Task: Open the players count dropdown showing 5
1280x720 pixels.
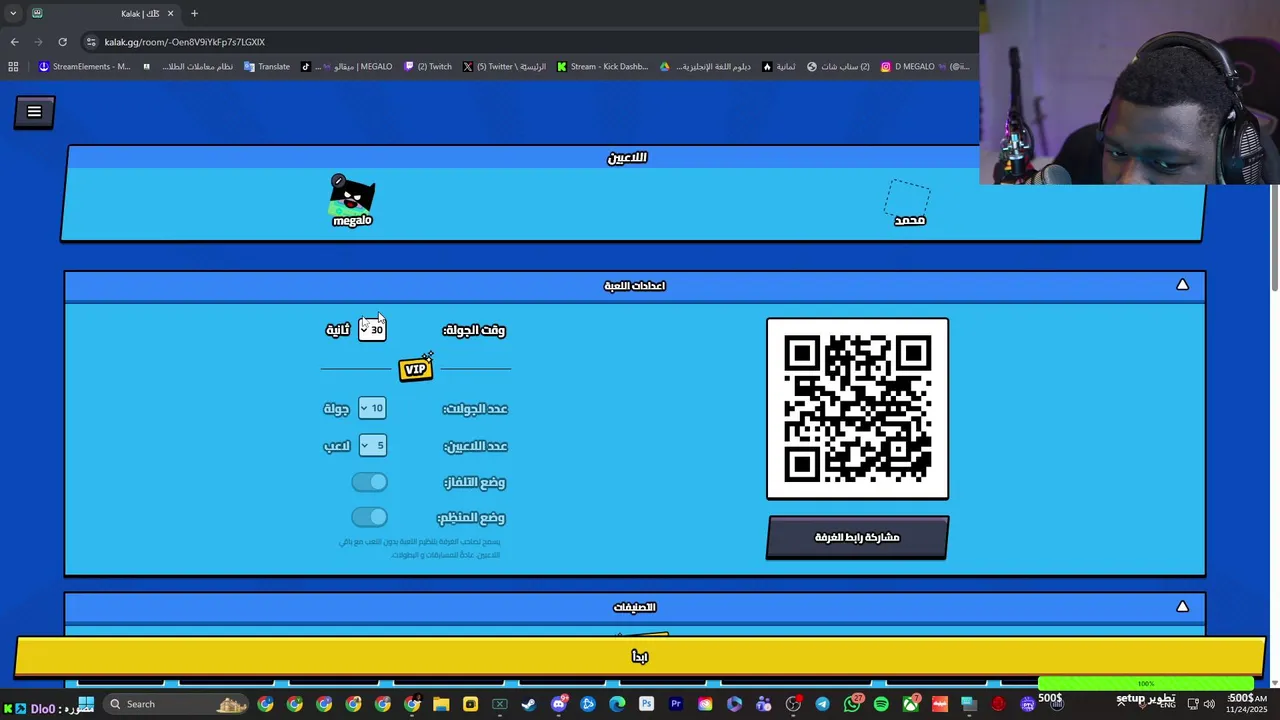Action: tap(372, 445)
